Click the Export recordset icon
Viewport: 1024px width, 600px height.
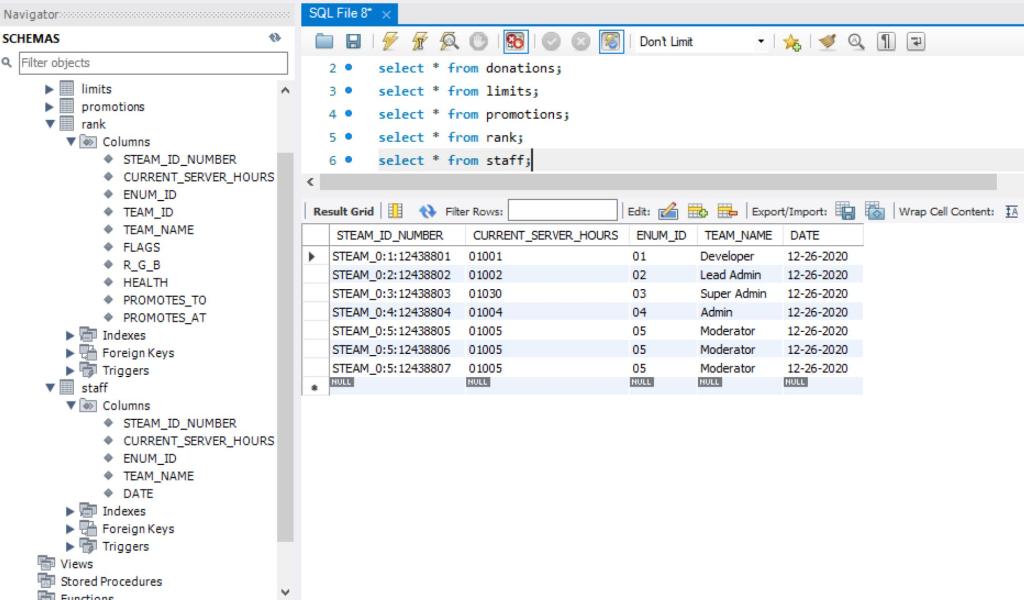[843, 211]
